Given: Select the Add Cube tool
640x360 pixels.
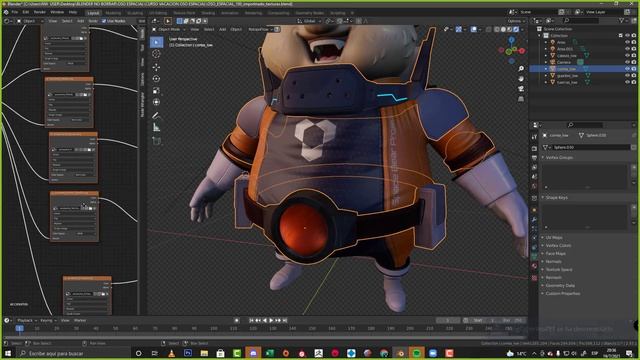Looking at the screenshot, I should [156, 141].
